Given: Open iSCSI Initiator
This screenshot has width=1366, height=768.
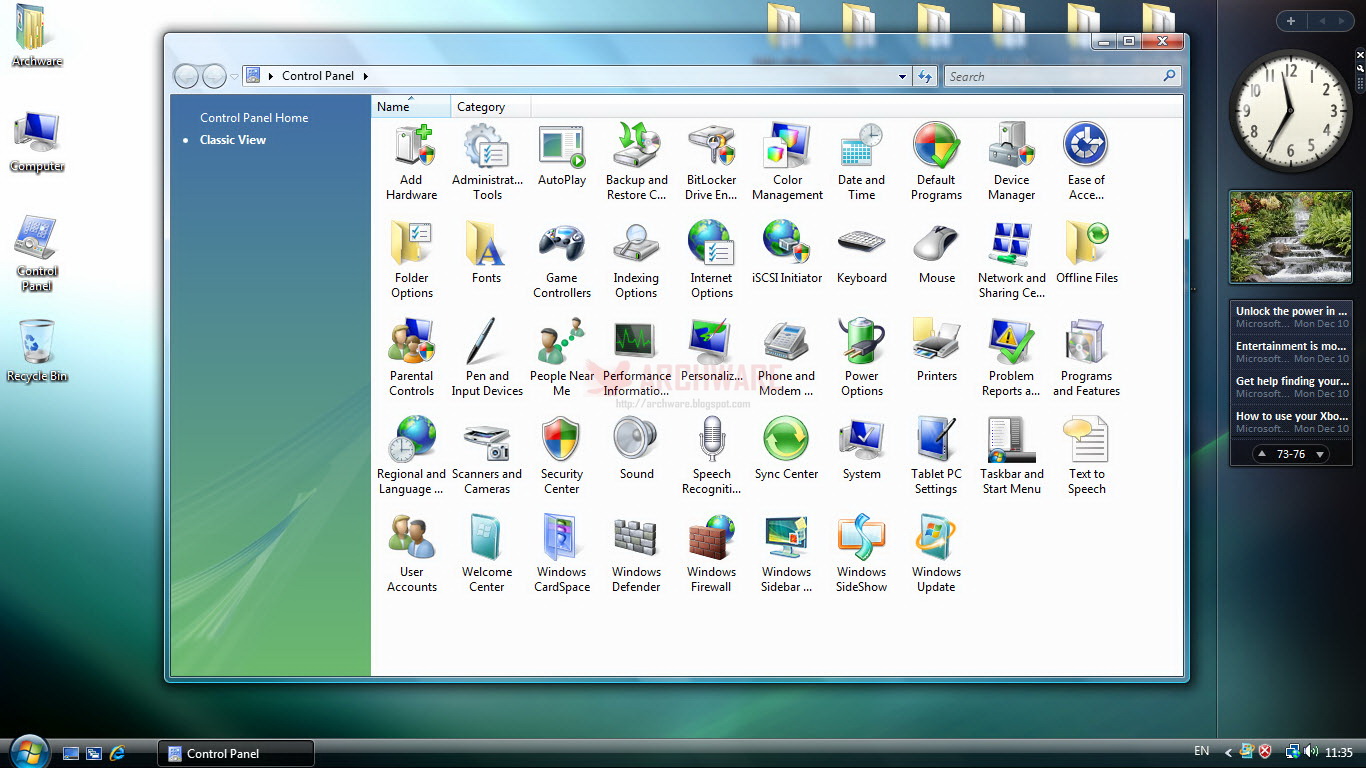Looking at the screenshot, I should [787, 253].
